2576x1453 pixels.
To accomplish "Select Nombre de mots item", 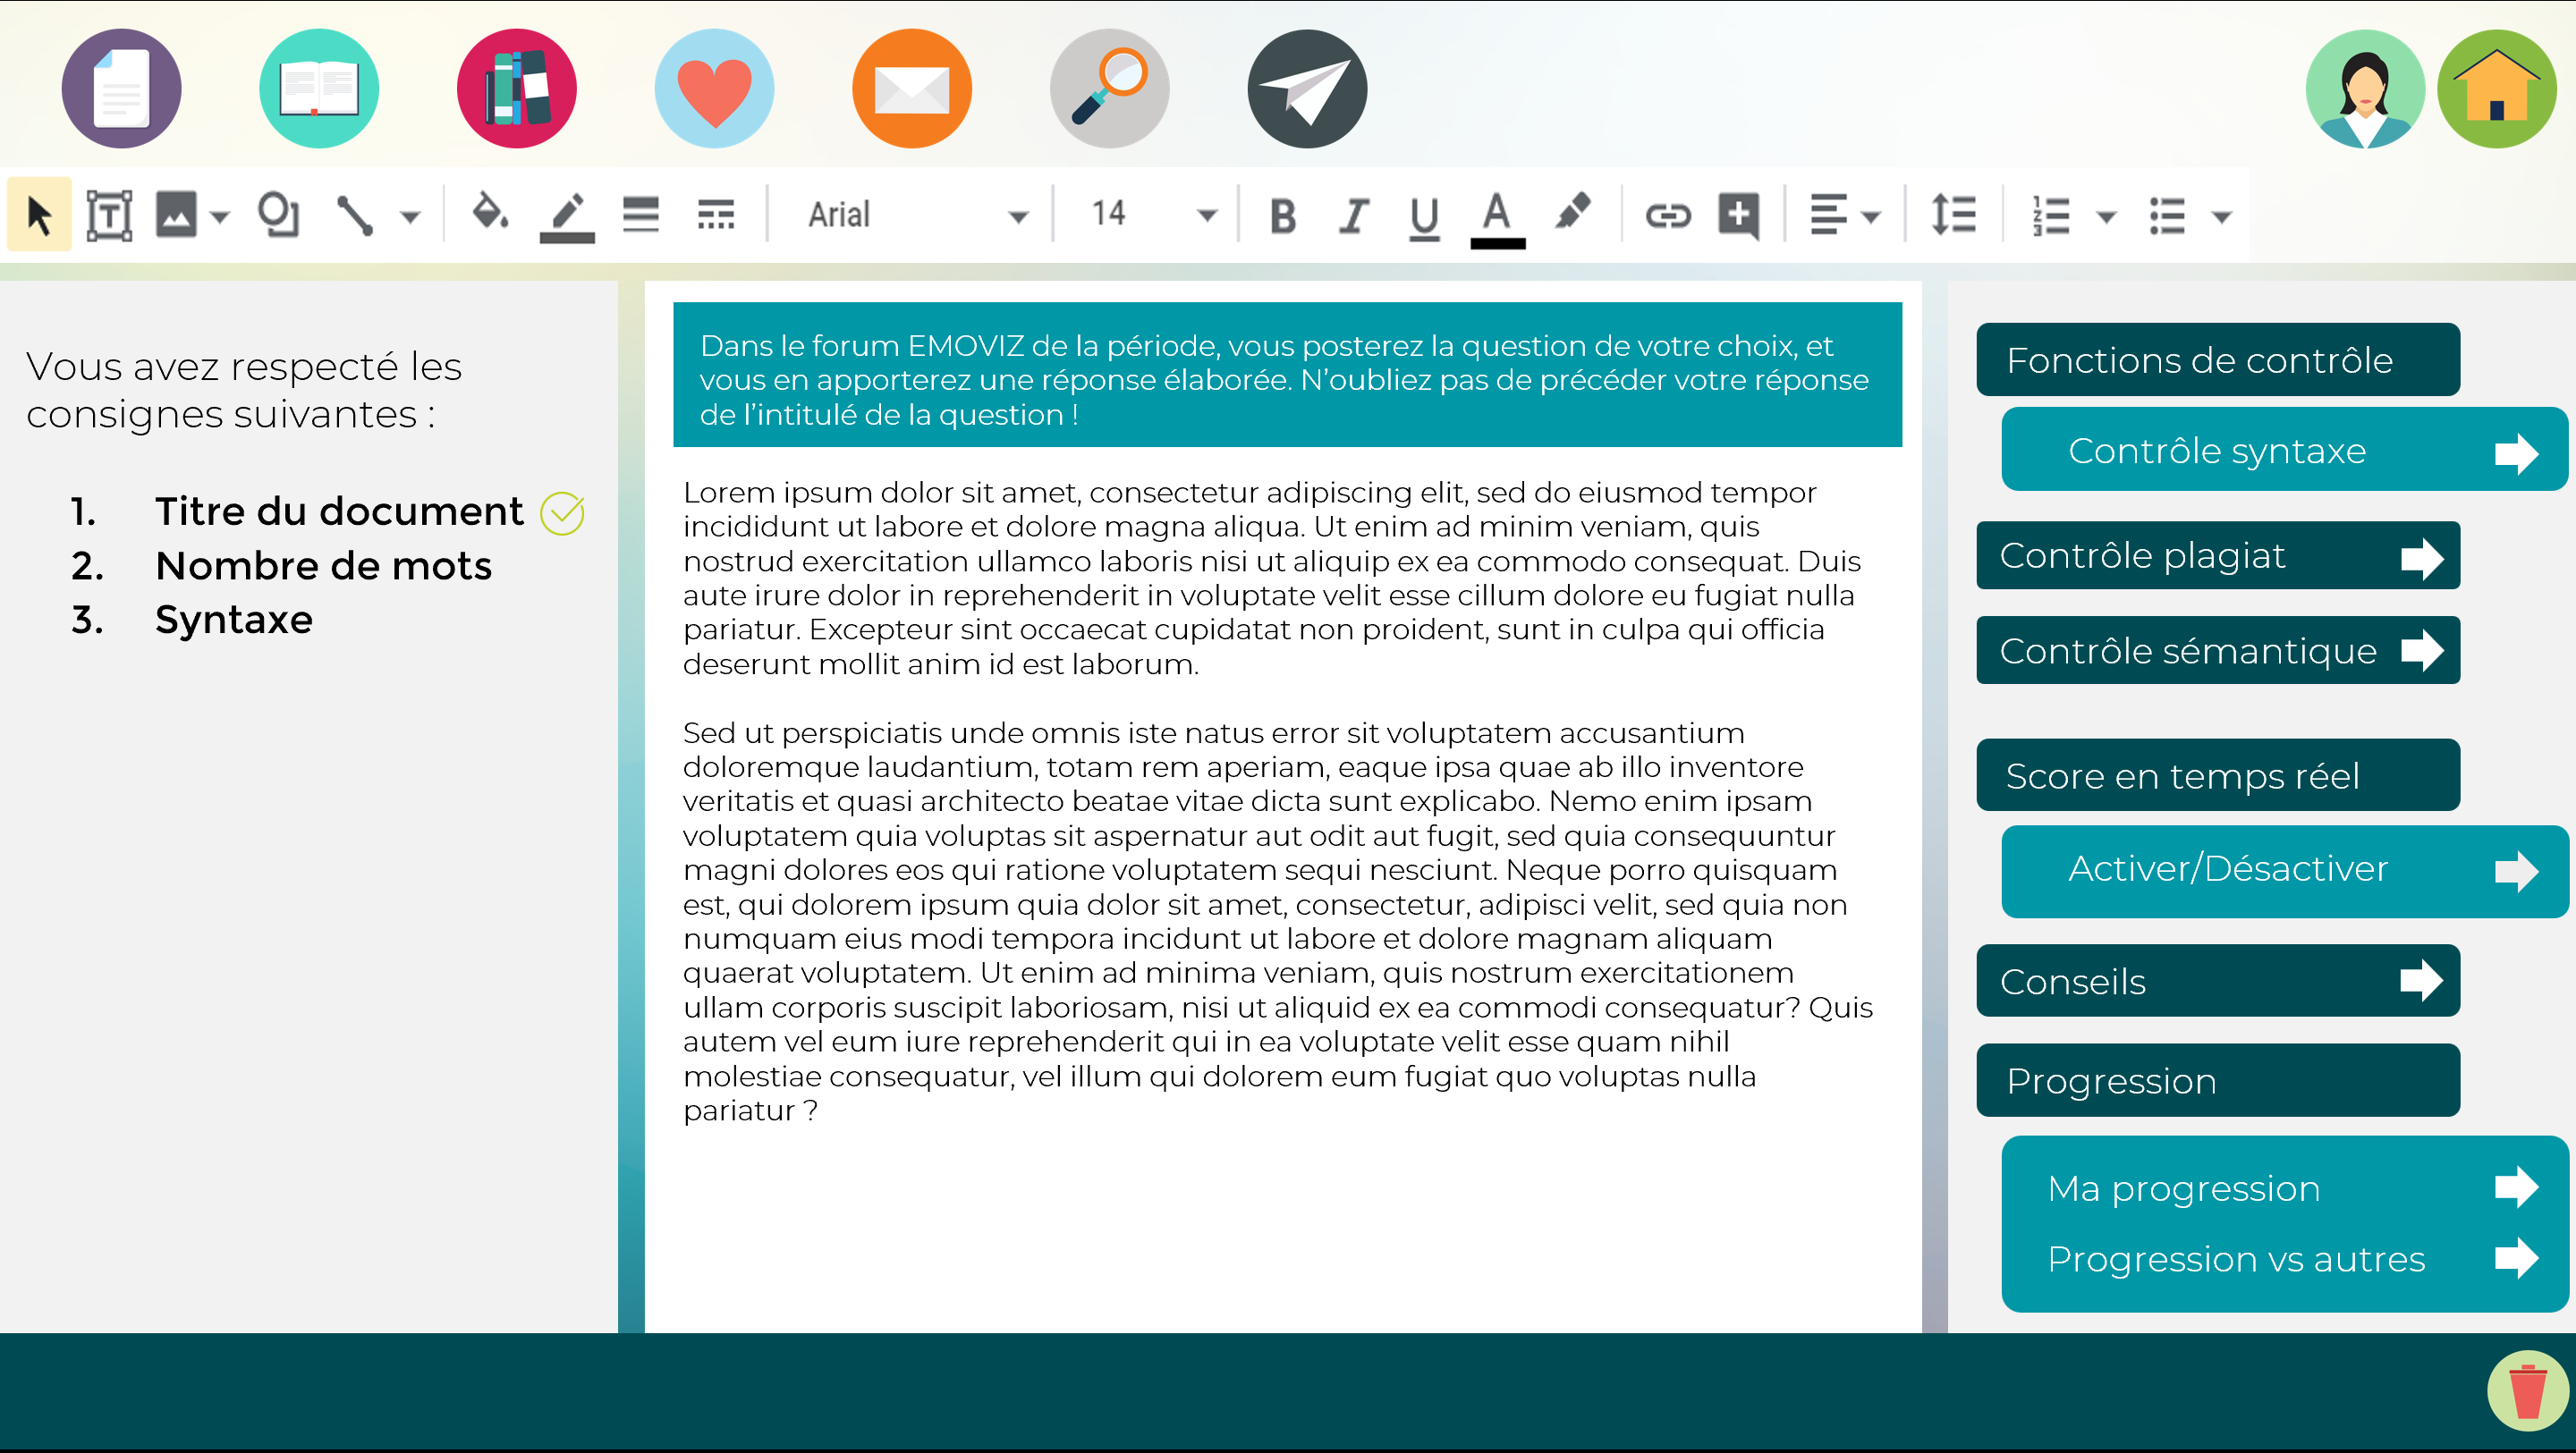I will pyautogui.click(x=323, y=566).
